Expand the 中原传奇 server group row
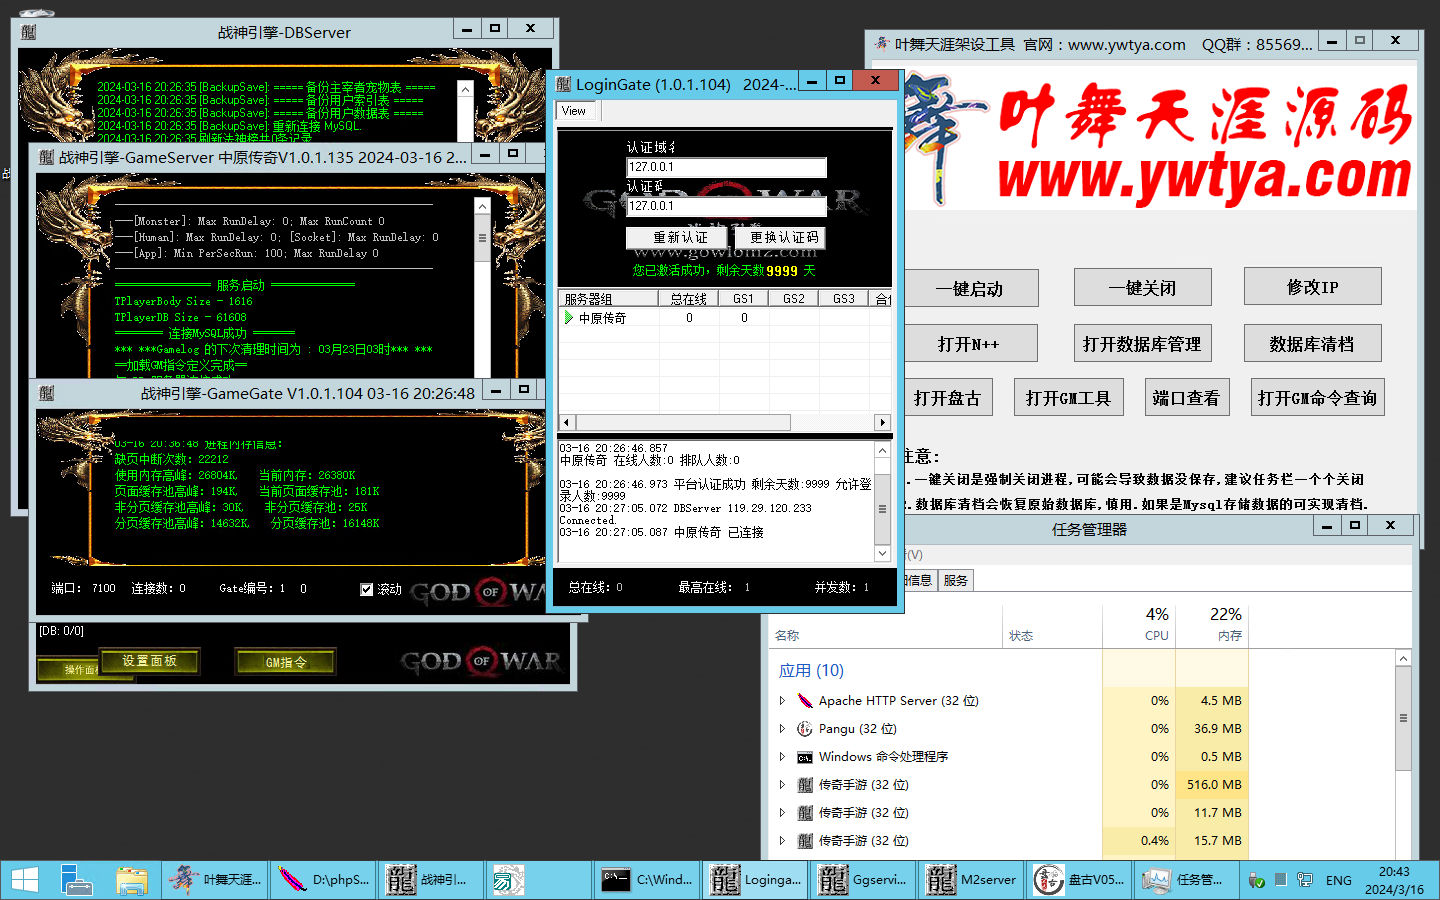This screenshot has height=900, width=1440. (x=569, y=317)
